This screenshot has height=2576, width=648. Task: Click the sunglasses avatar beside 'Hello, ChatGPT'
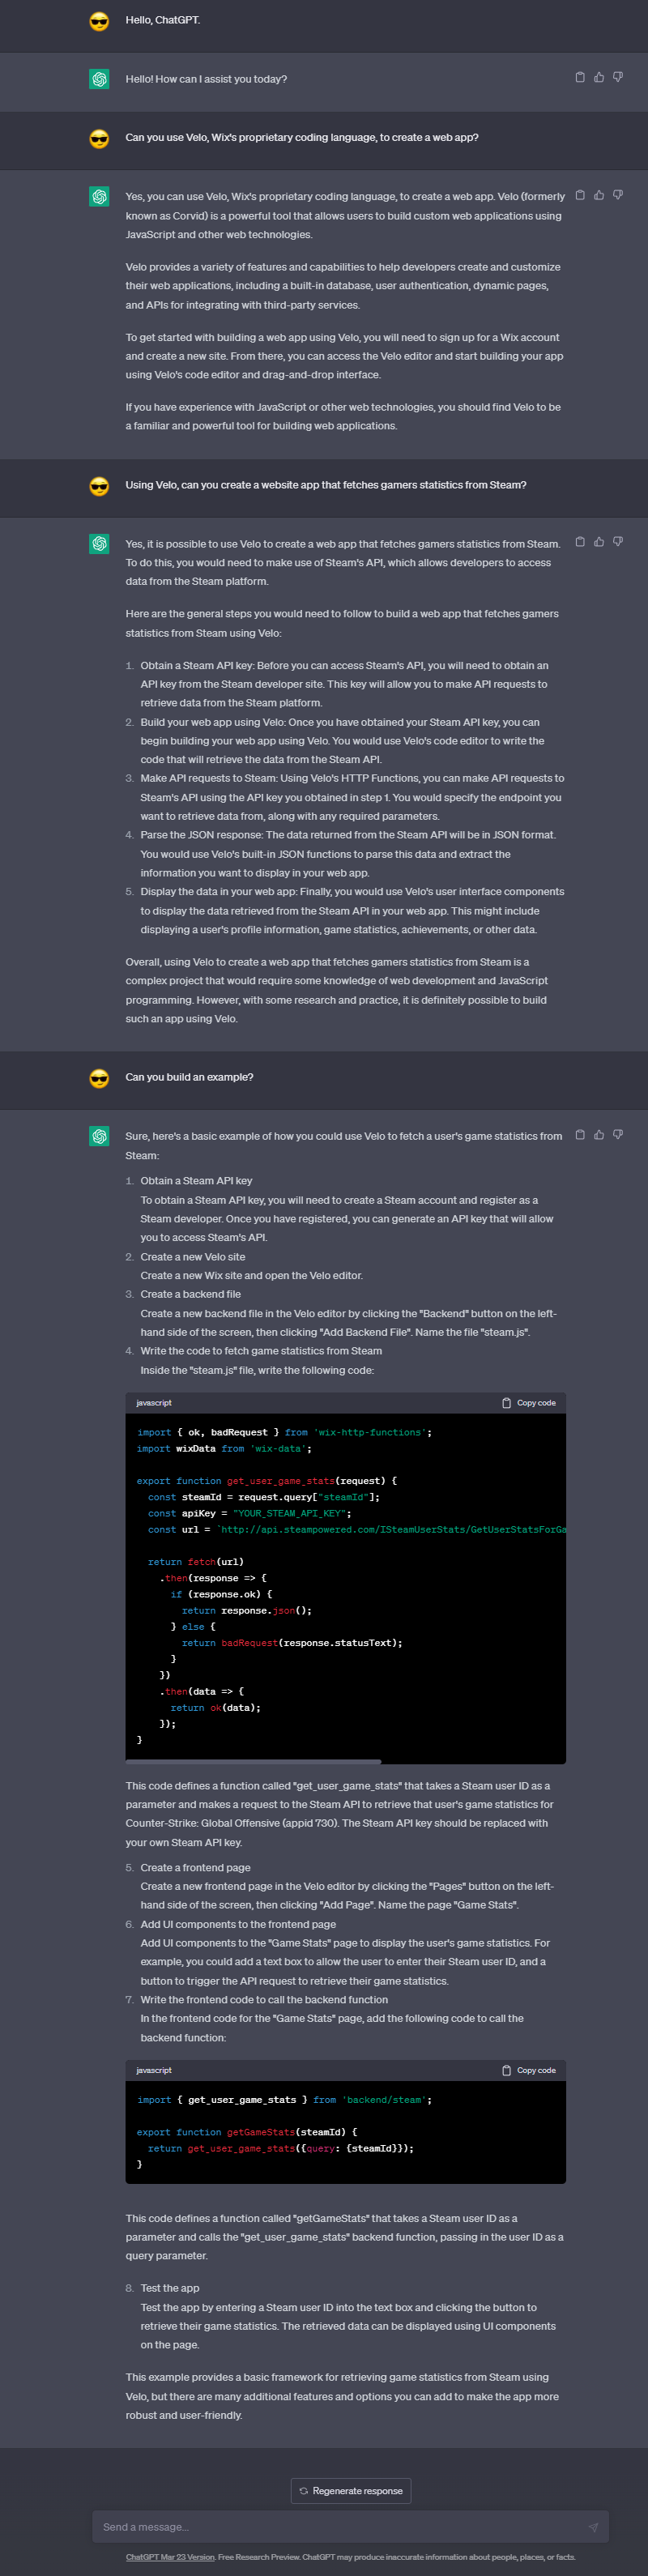pos(99,21)
